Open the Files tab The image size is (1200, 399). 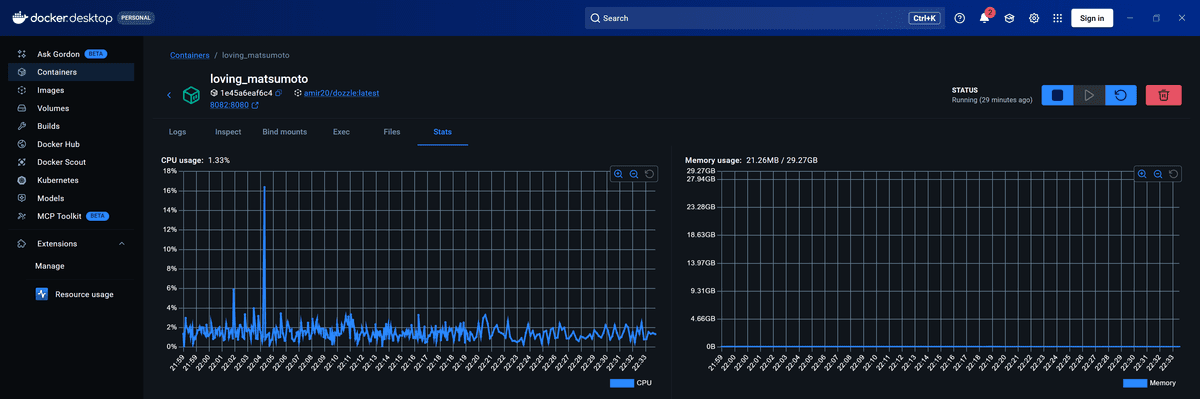(392, 132)
